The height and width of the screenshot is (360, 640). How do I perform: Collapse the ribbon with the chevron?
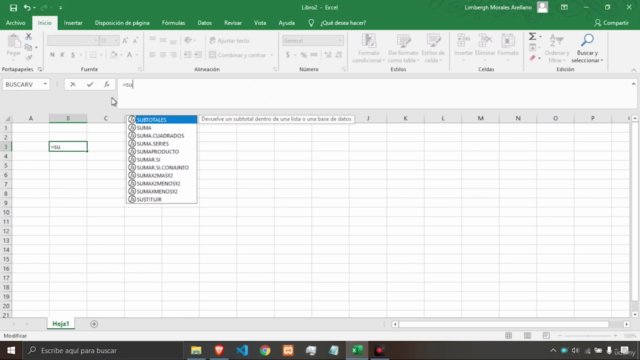point(633,70)
